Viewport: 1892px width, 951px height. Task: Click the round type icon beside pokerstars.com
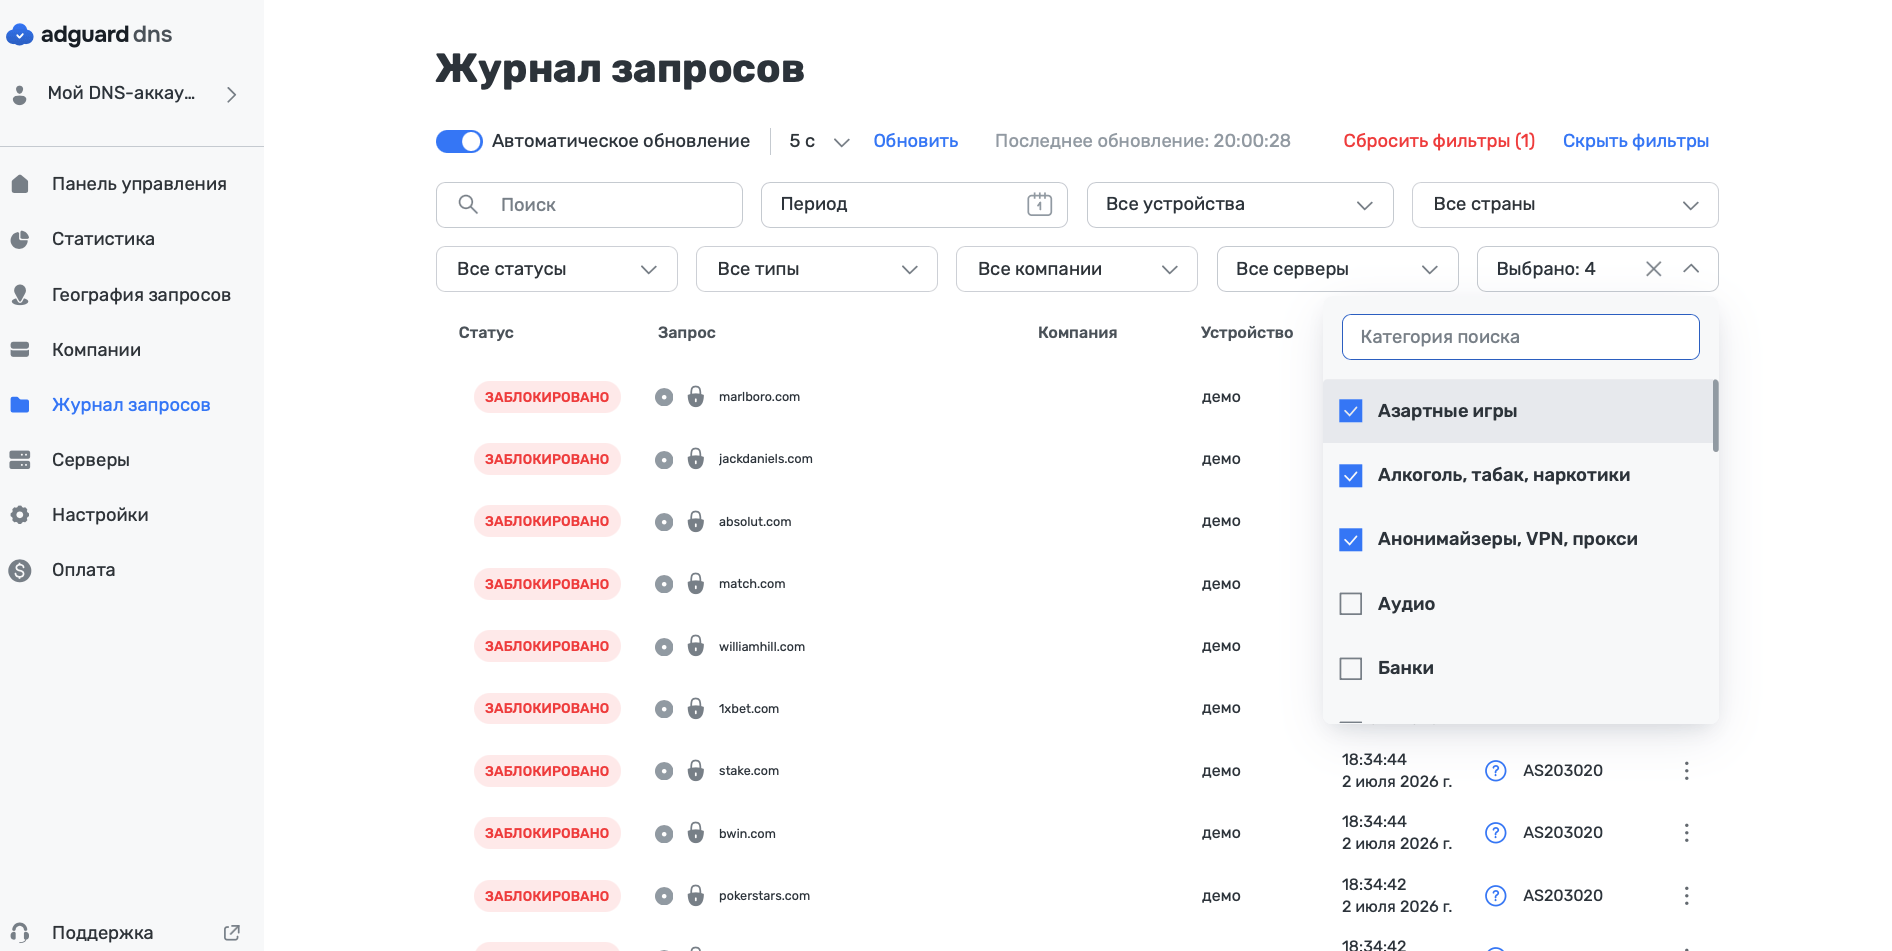pyautogui.click(x=664, y=896)
